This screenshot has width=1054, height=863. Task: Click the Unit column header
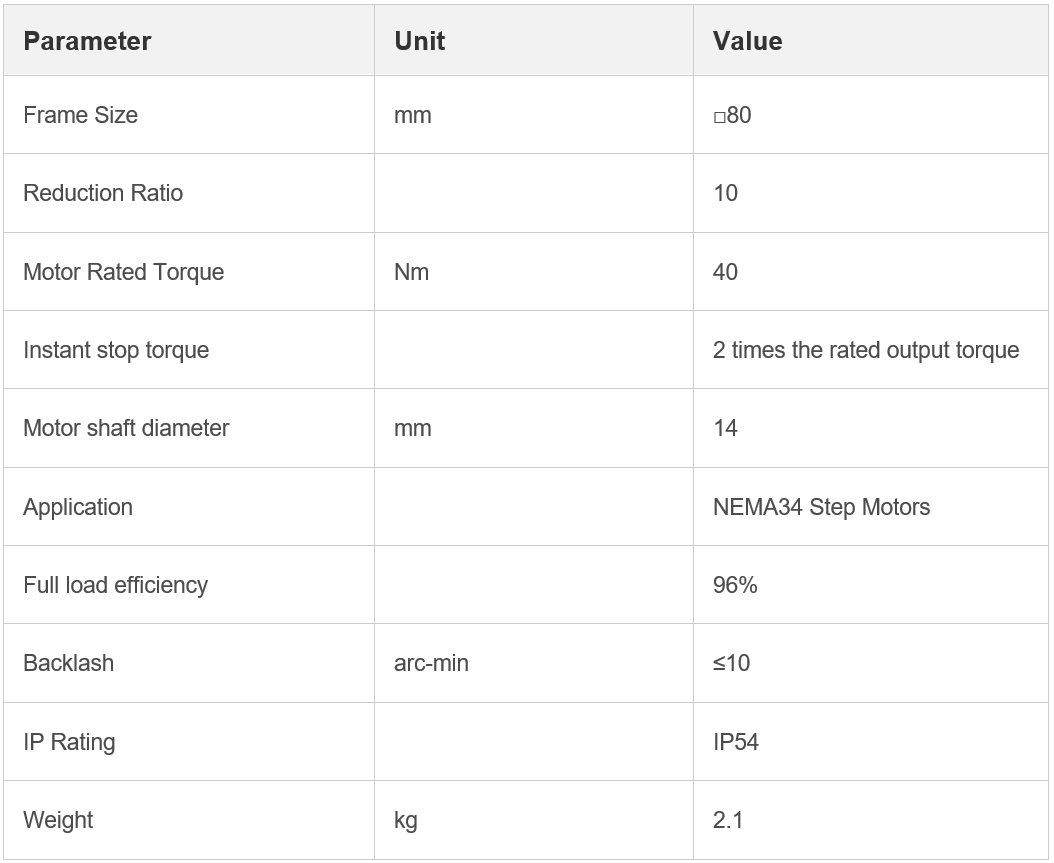420,42
